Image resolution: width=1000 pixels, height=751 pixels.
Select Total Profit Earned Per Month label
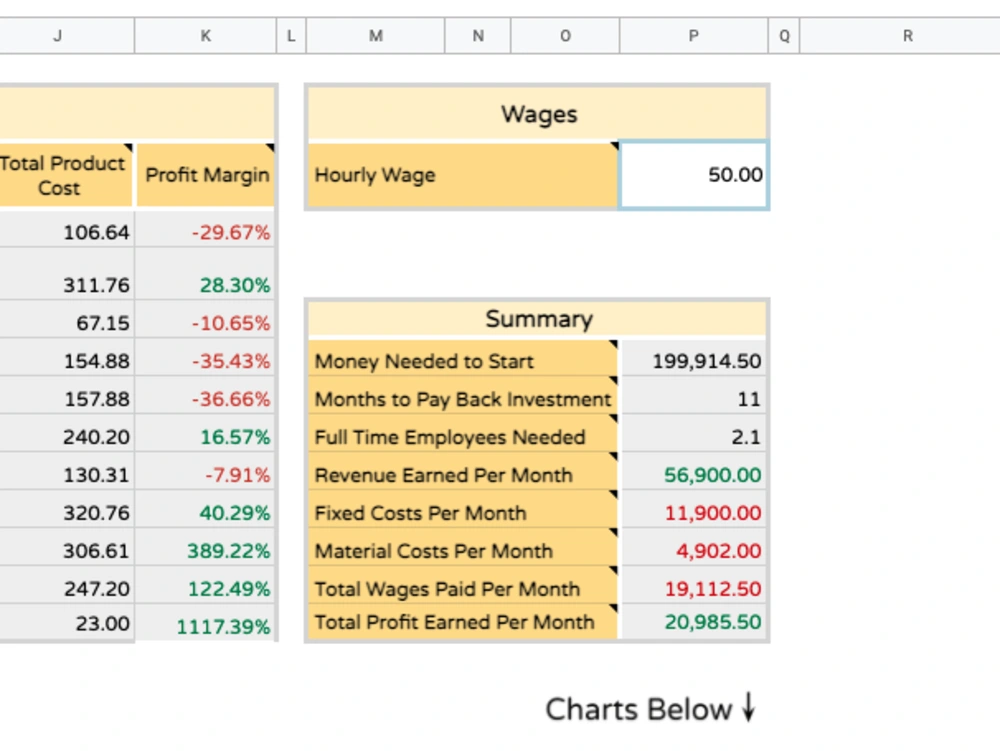click(463, 622)
